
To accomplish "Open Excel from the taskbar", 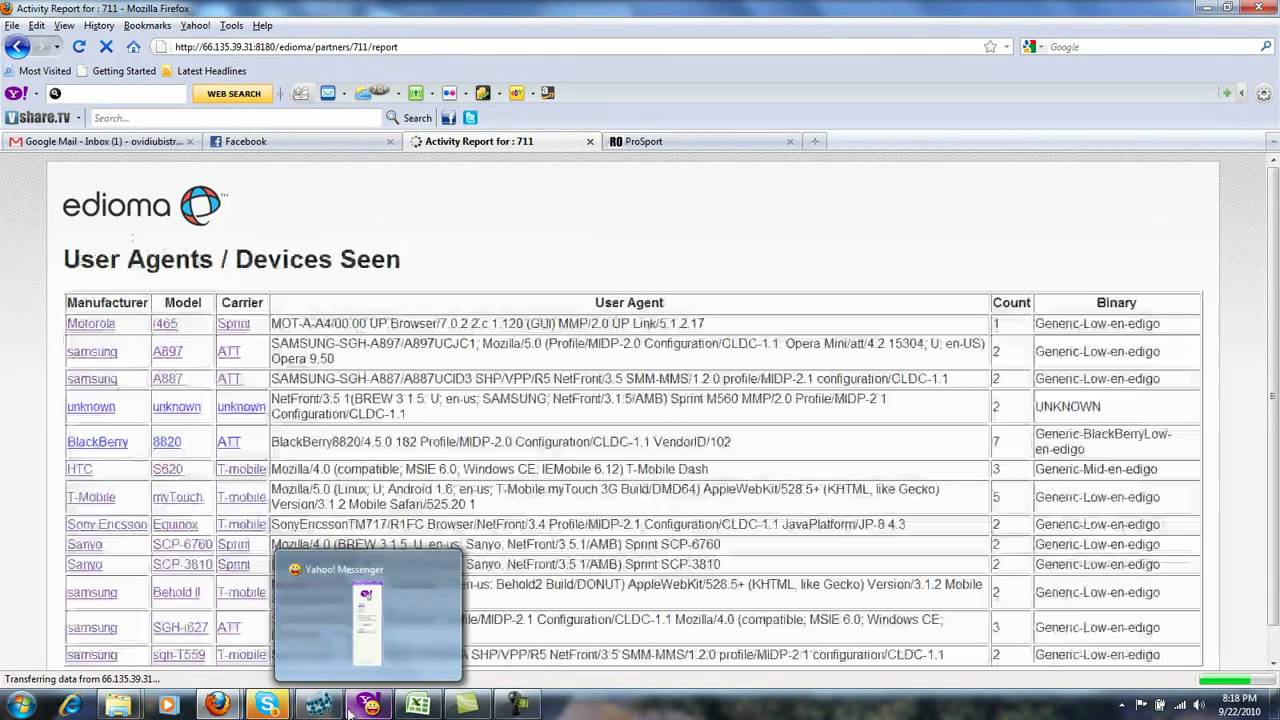I will click(418, 705).
